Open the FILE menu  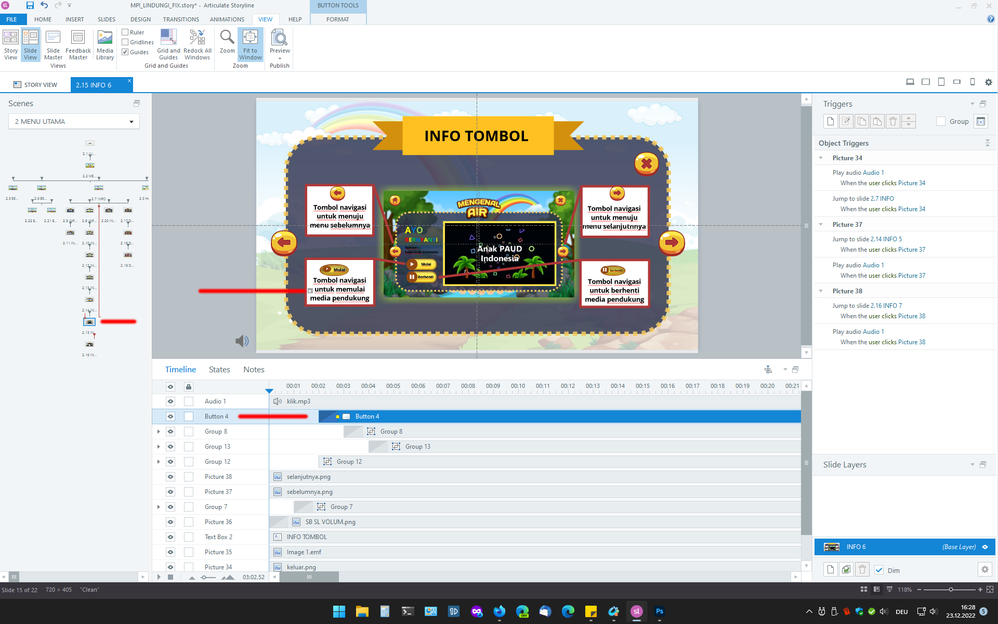point(11,19)
